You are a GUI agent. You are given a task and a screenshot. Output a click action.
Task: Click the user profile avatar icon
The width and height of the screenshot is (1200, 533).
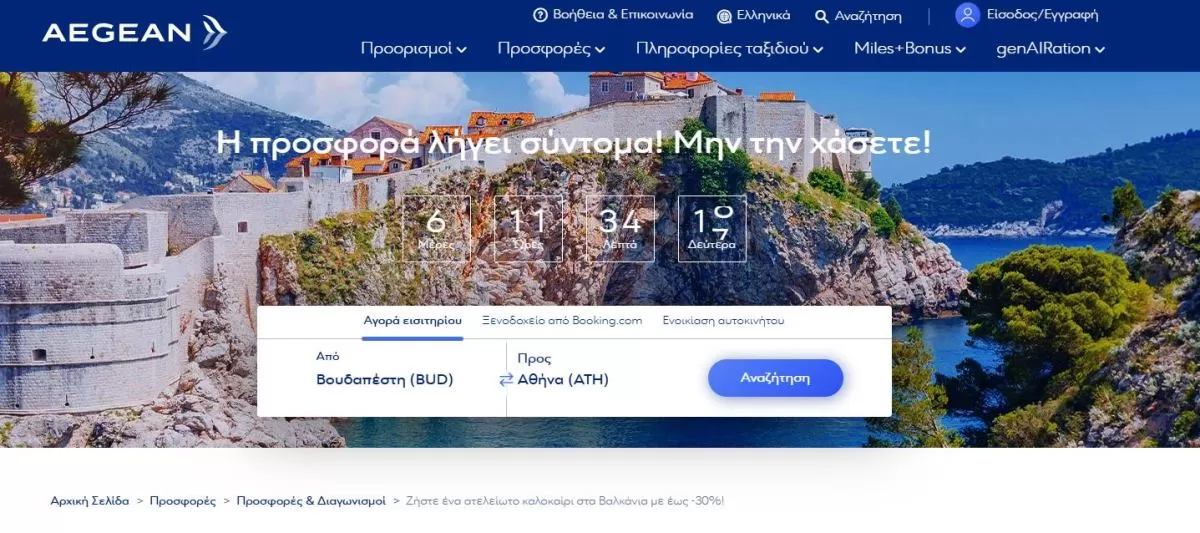pyautogui.click(x=967, y=15)
